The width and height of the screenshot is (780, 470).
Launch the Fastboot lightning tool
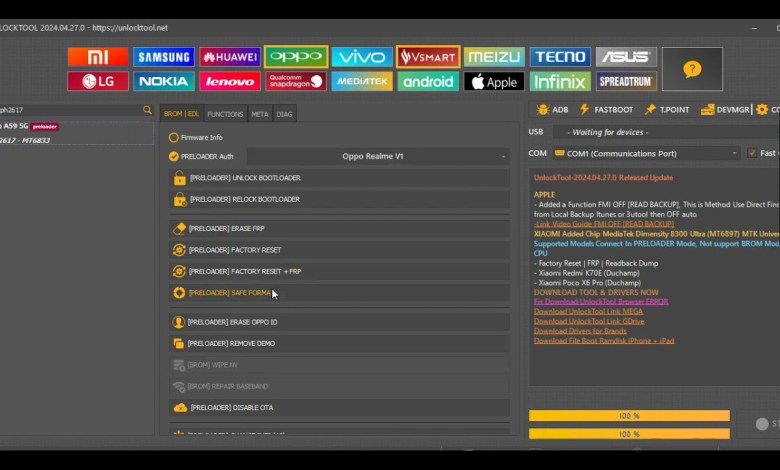606,109
